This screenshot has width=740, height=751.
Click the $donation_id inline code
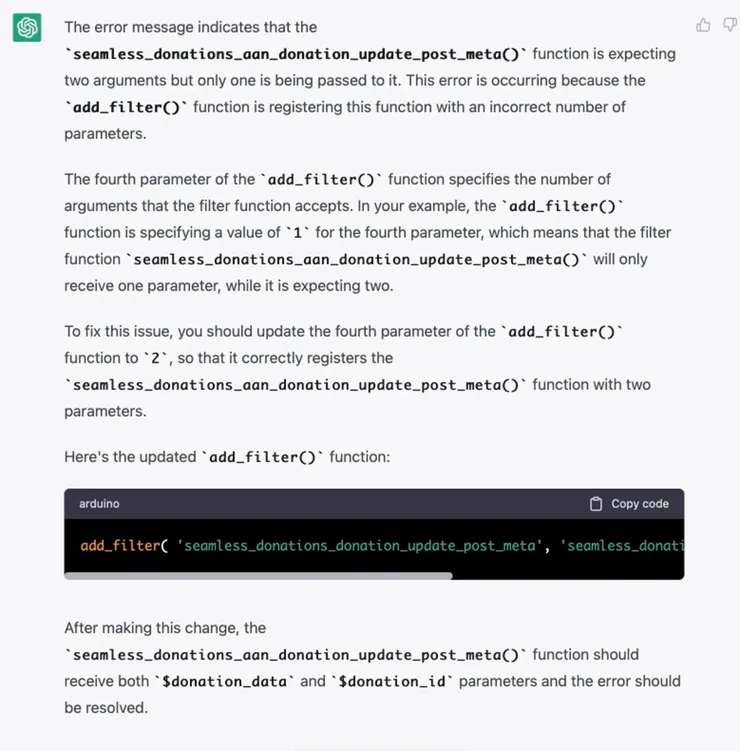pos(392,682)
